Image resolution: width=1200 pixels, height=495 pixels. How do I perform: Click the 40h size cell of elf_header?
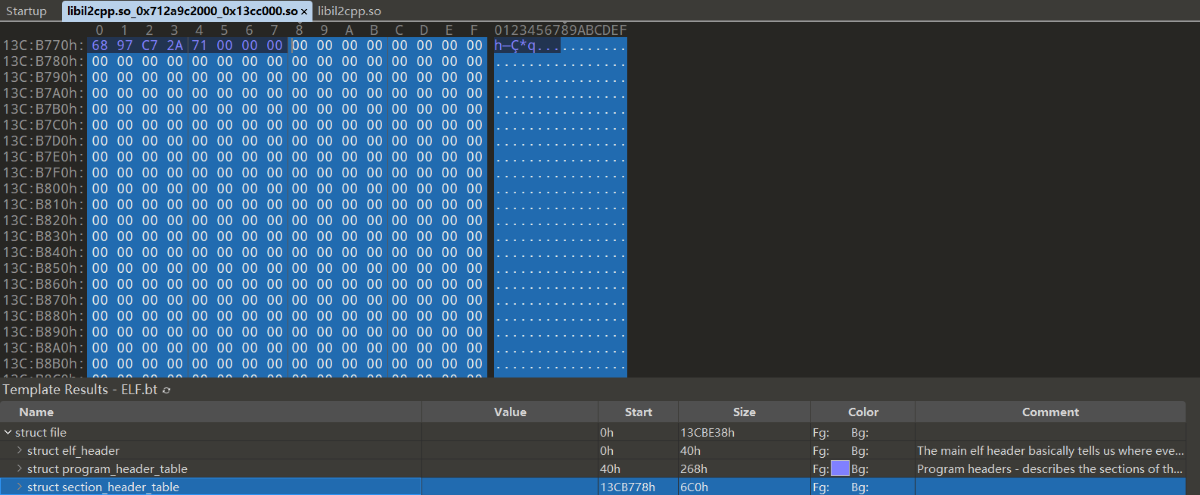(x=691, y=451)
